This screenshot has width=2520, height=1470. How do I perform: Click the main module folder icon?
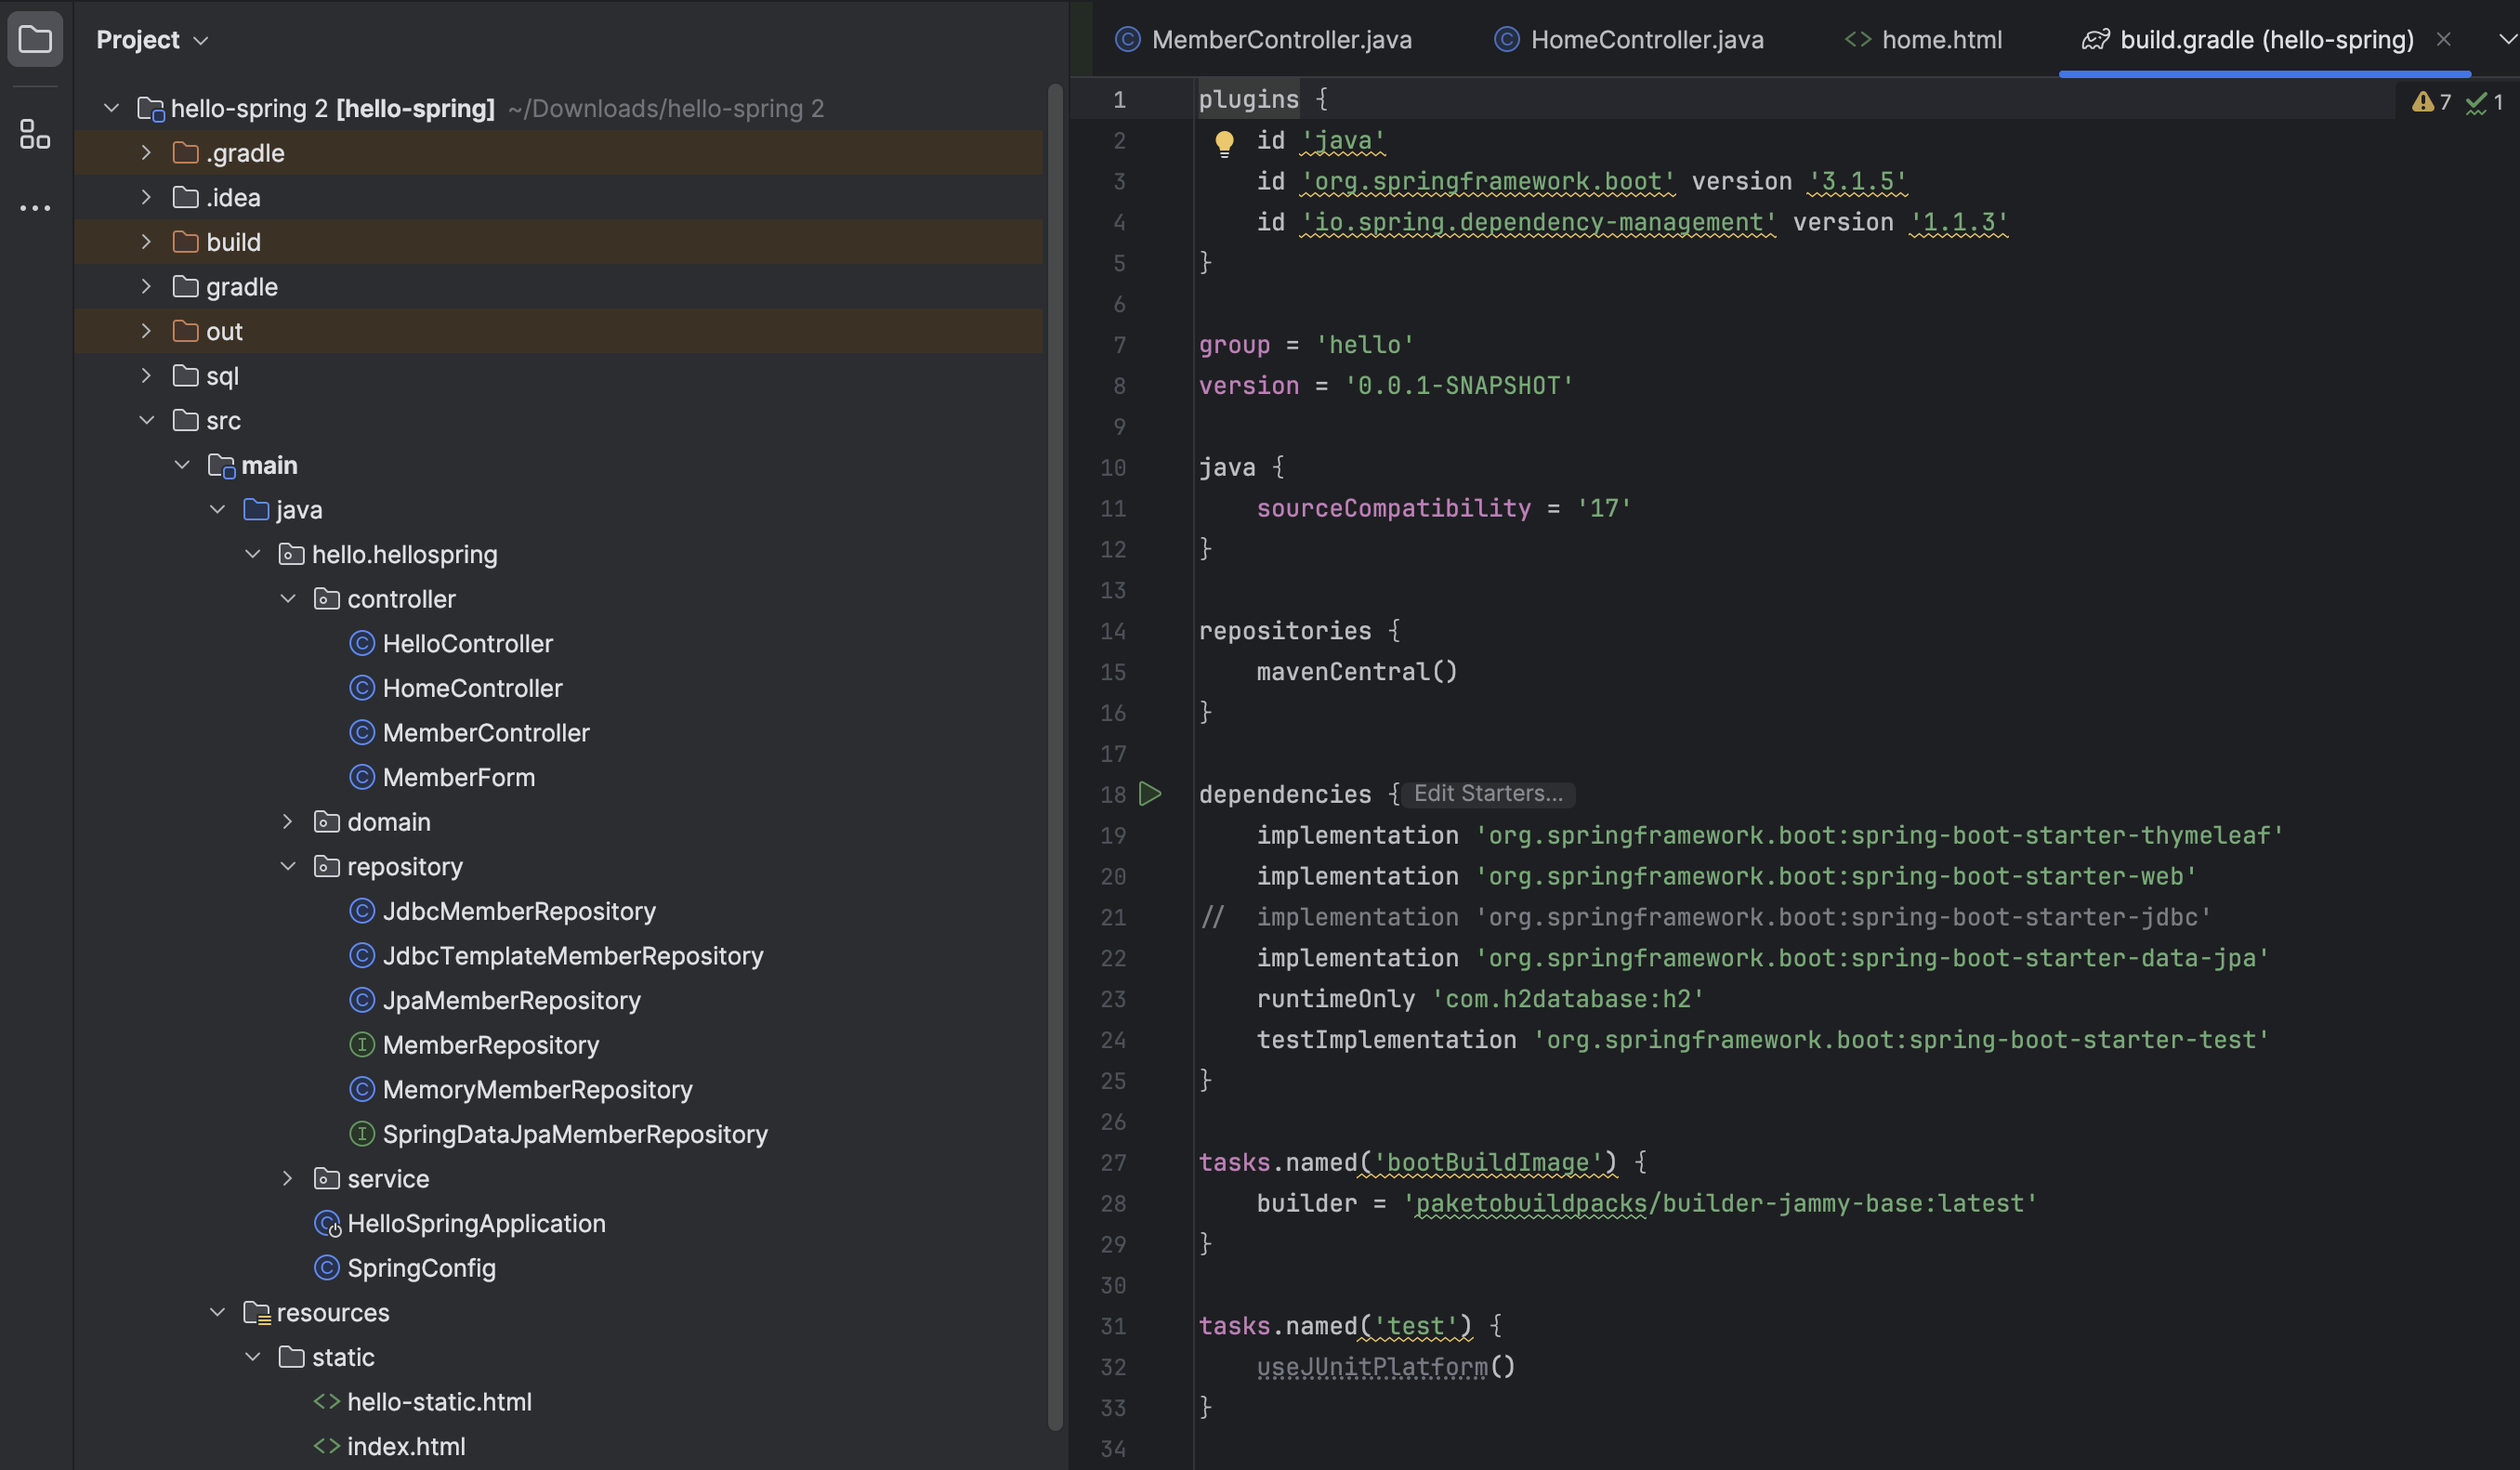(x=221, y=465)
